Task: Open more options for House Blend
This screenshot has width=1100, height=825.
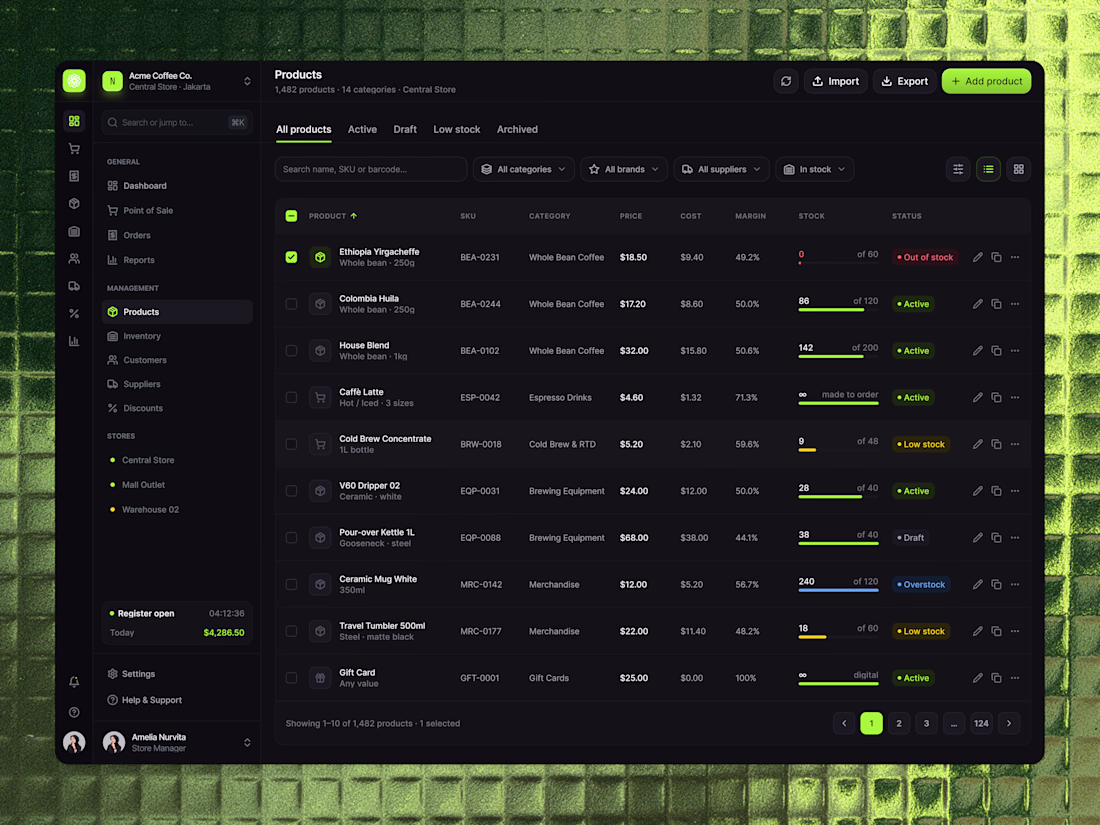Action: (1015, 351)
